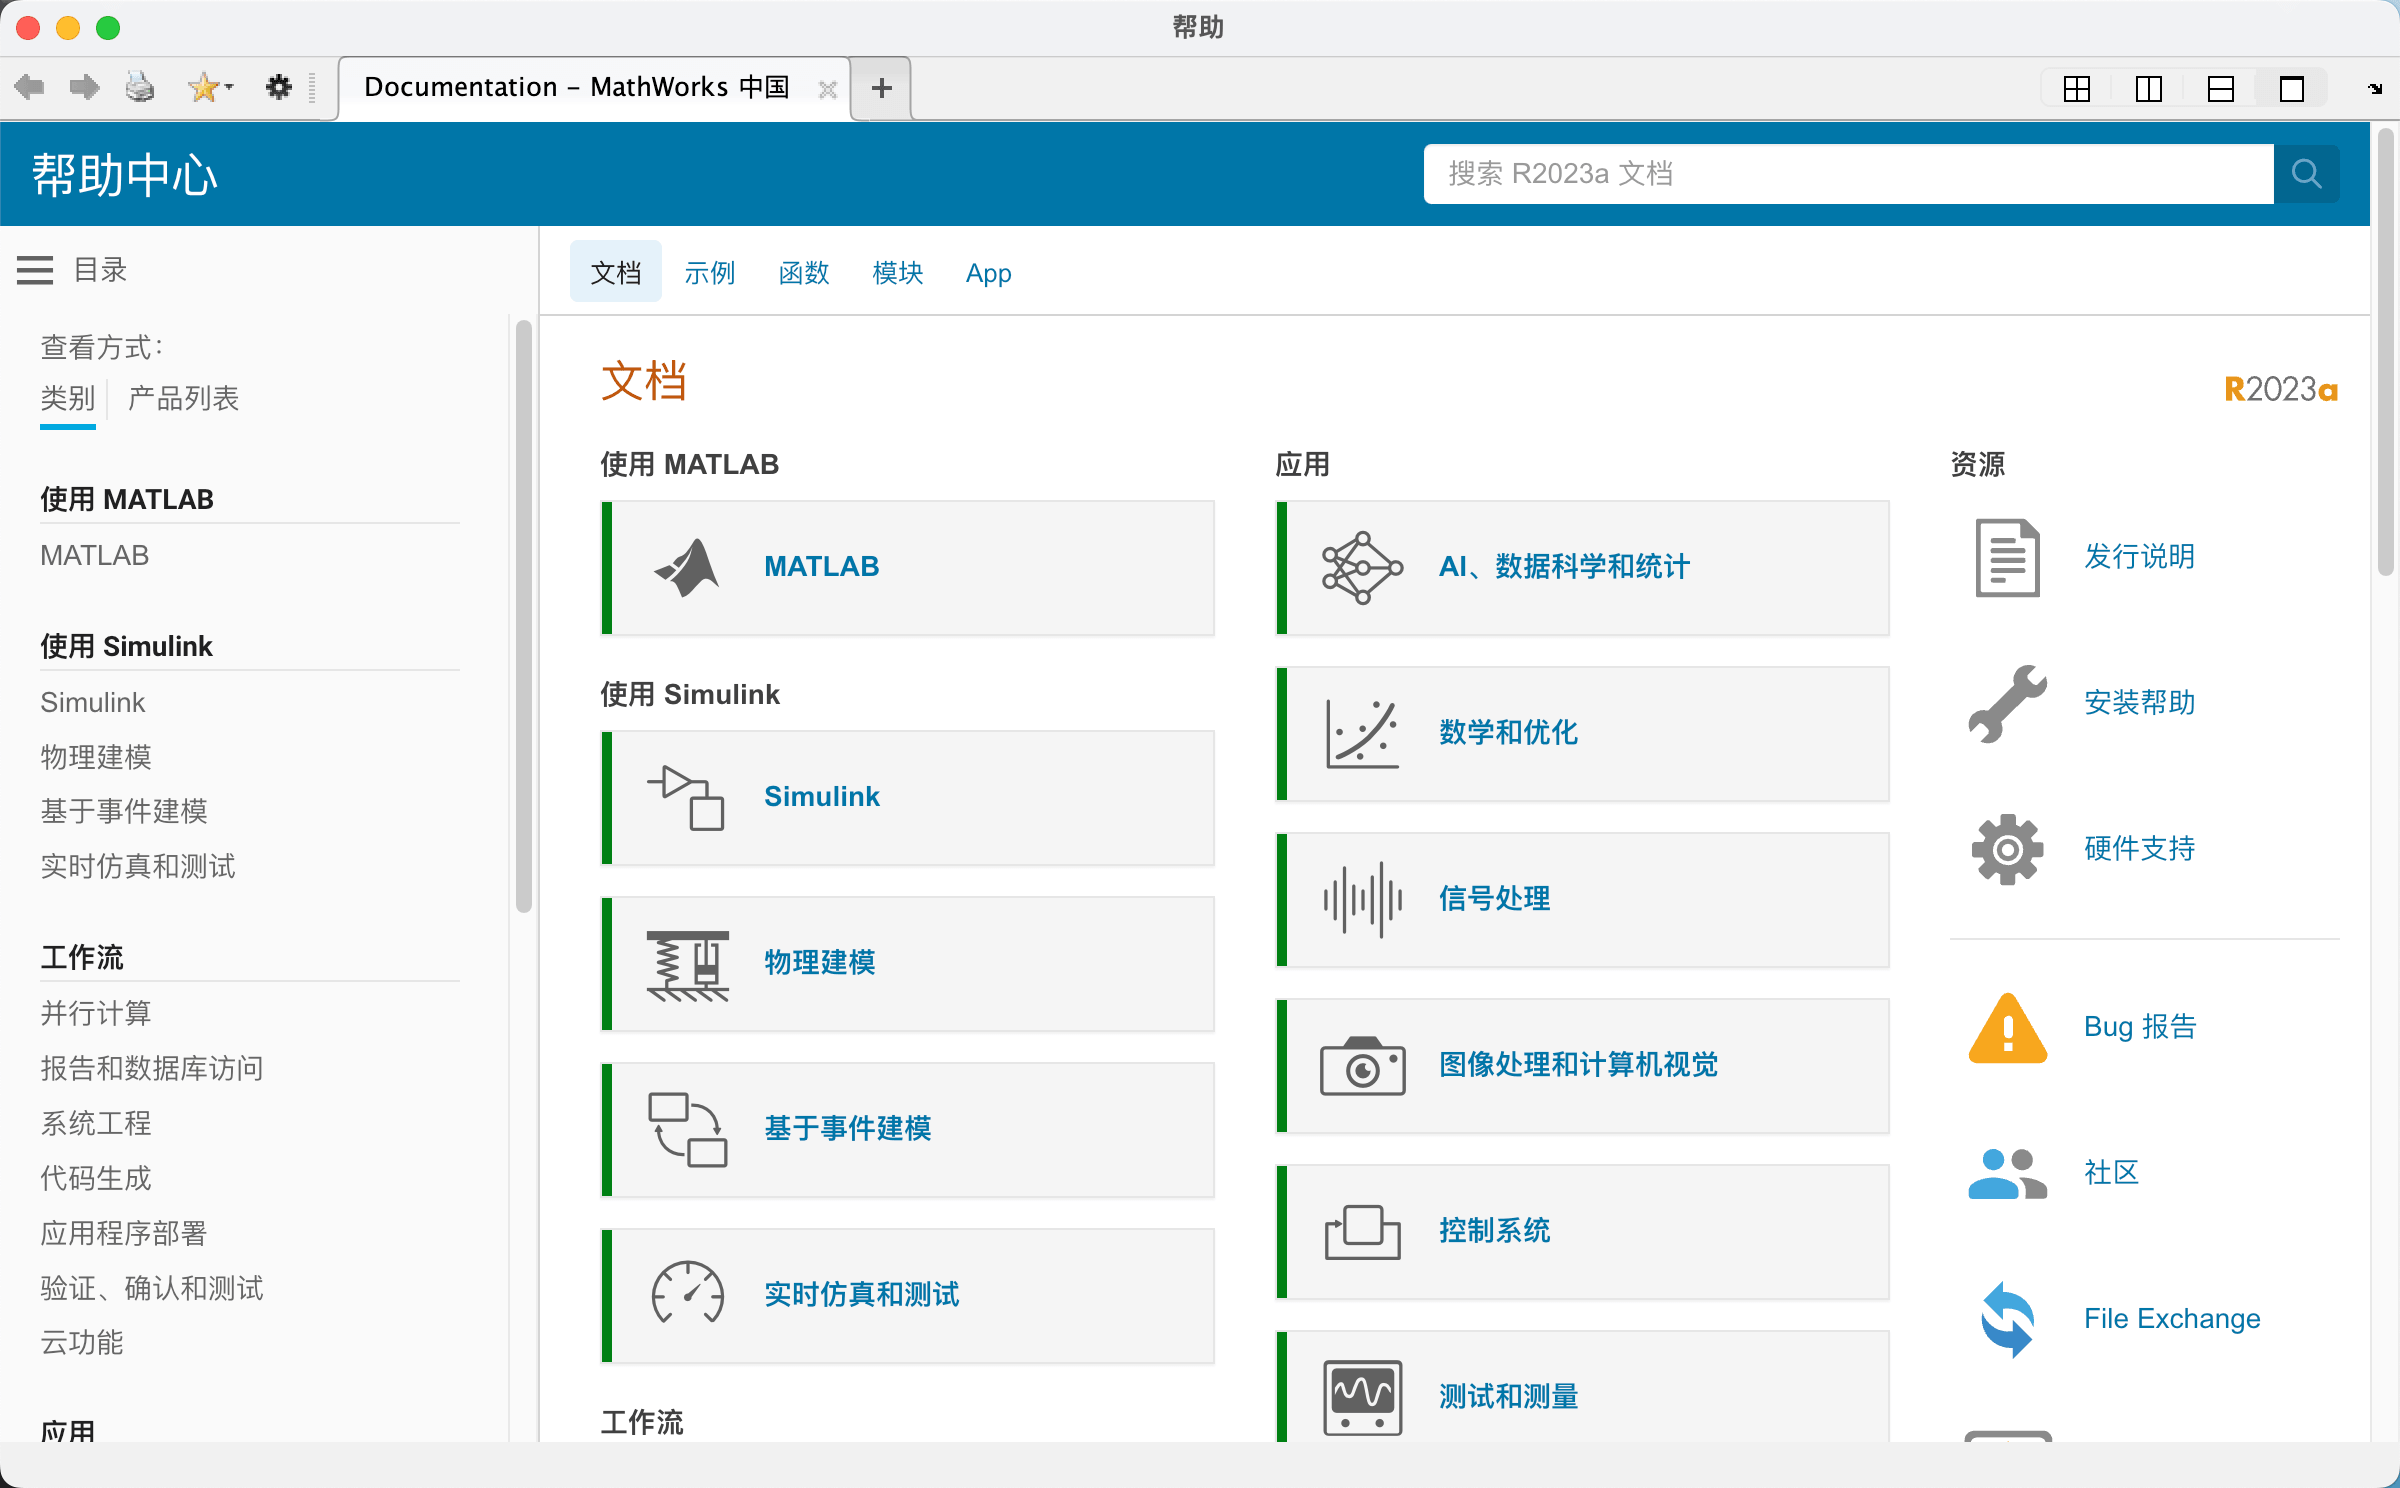Click the MATLAB logo card icon
2400x1488 pixels.
point(687,567)
